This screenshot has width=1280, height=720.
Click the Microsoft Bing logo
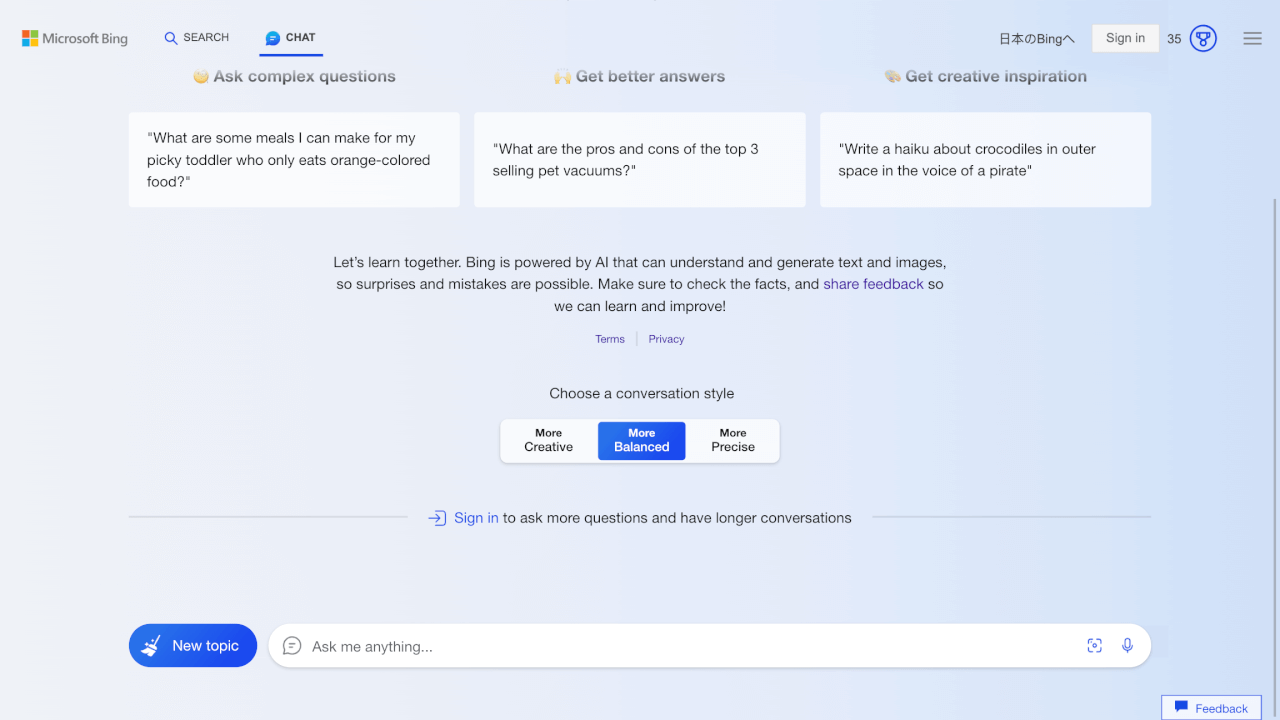tap(75, 38)
